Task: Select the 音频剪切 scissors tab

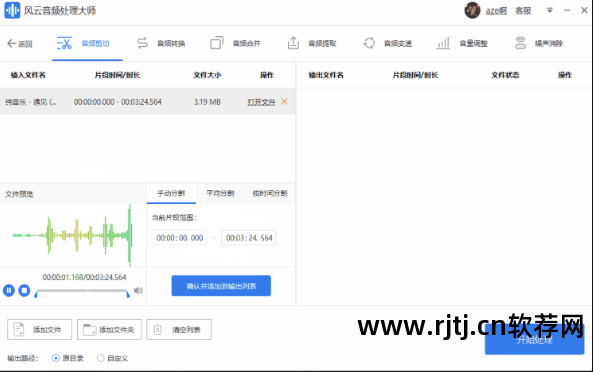Action: point(87,43)
